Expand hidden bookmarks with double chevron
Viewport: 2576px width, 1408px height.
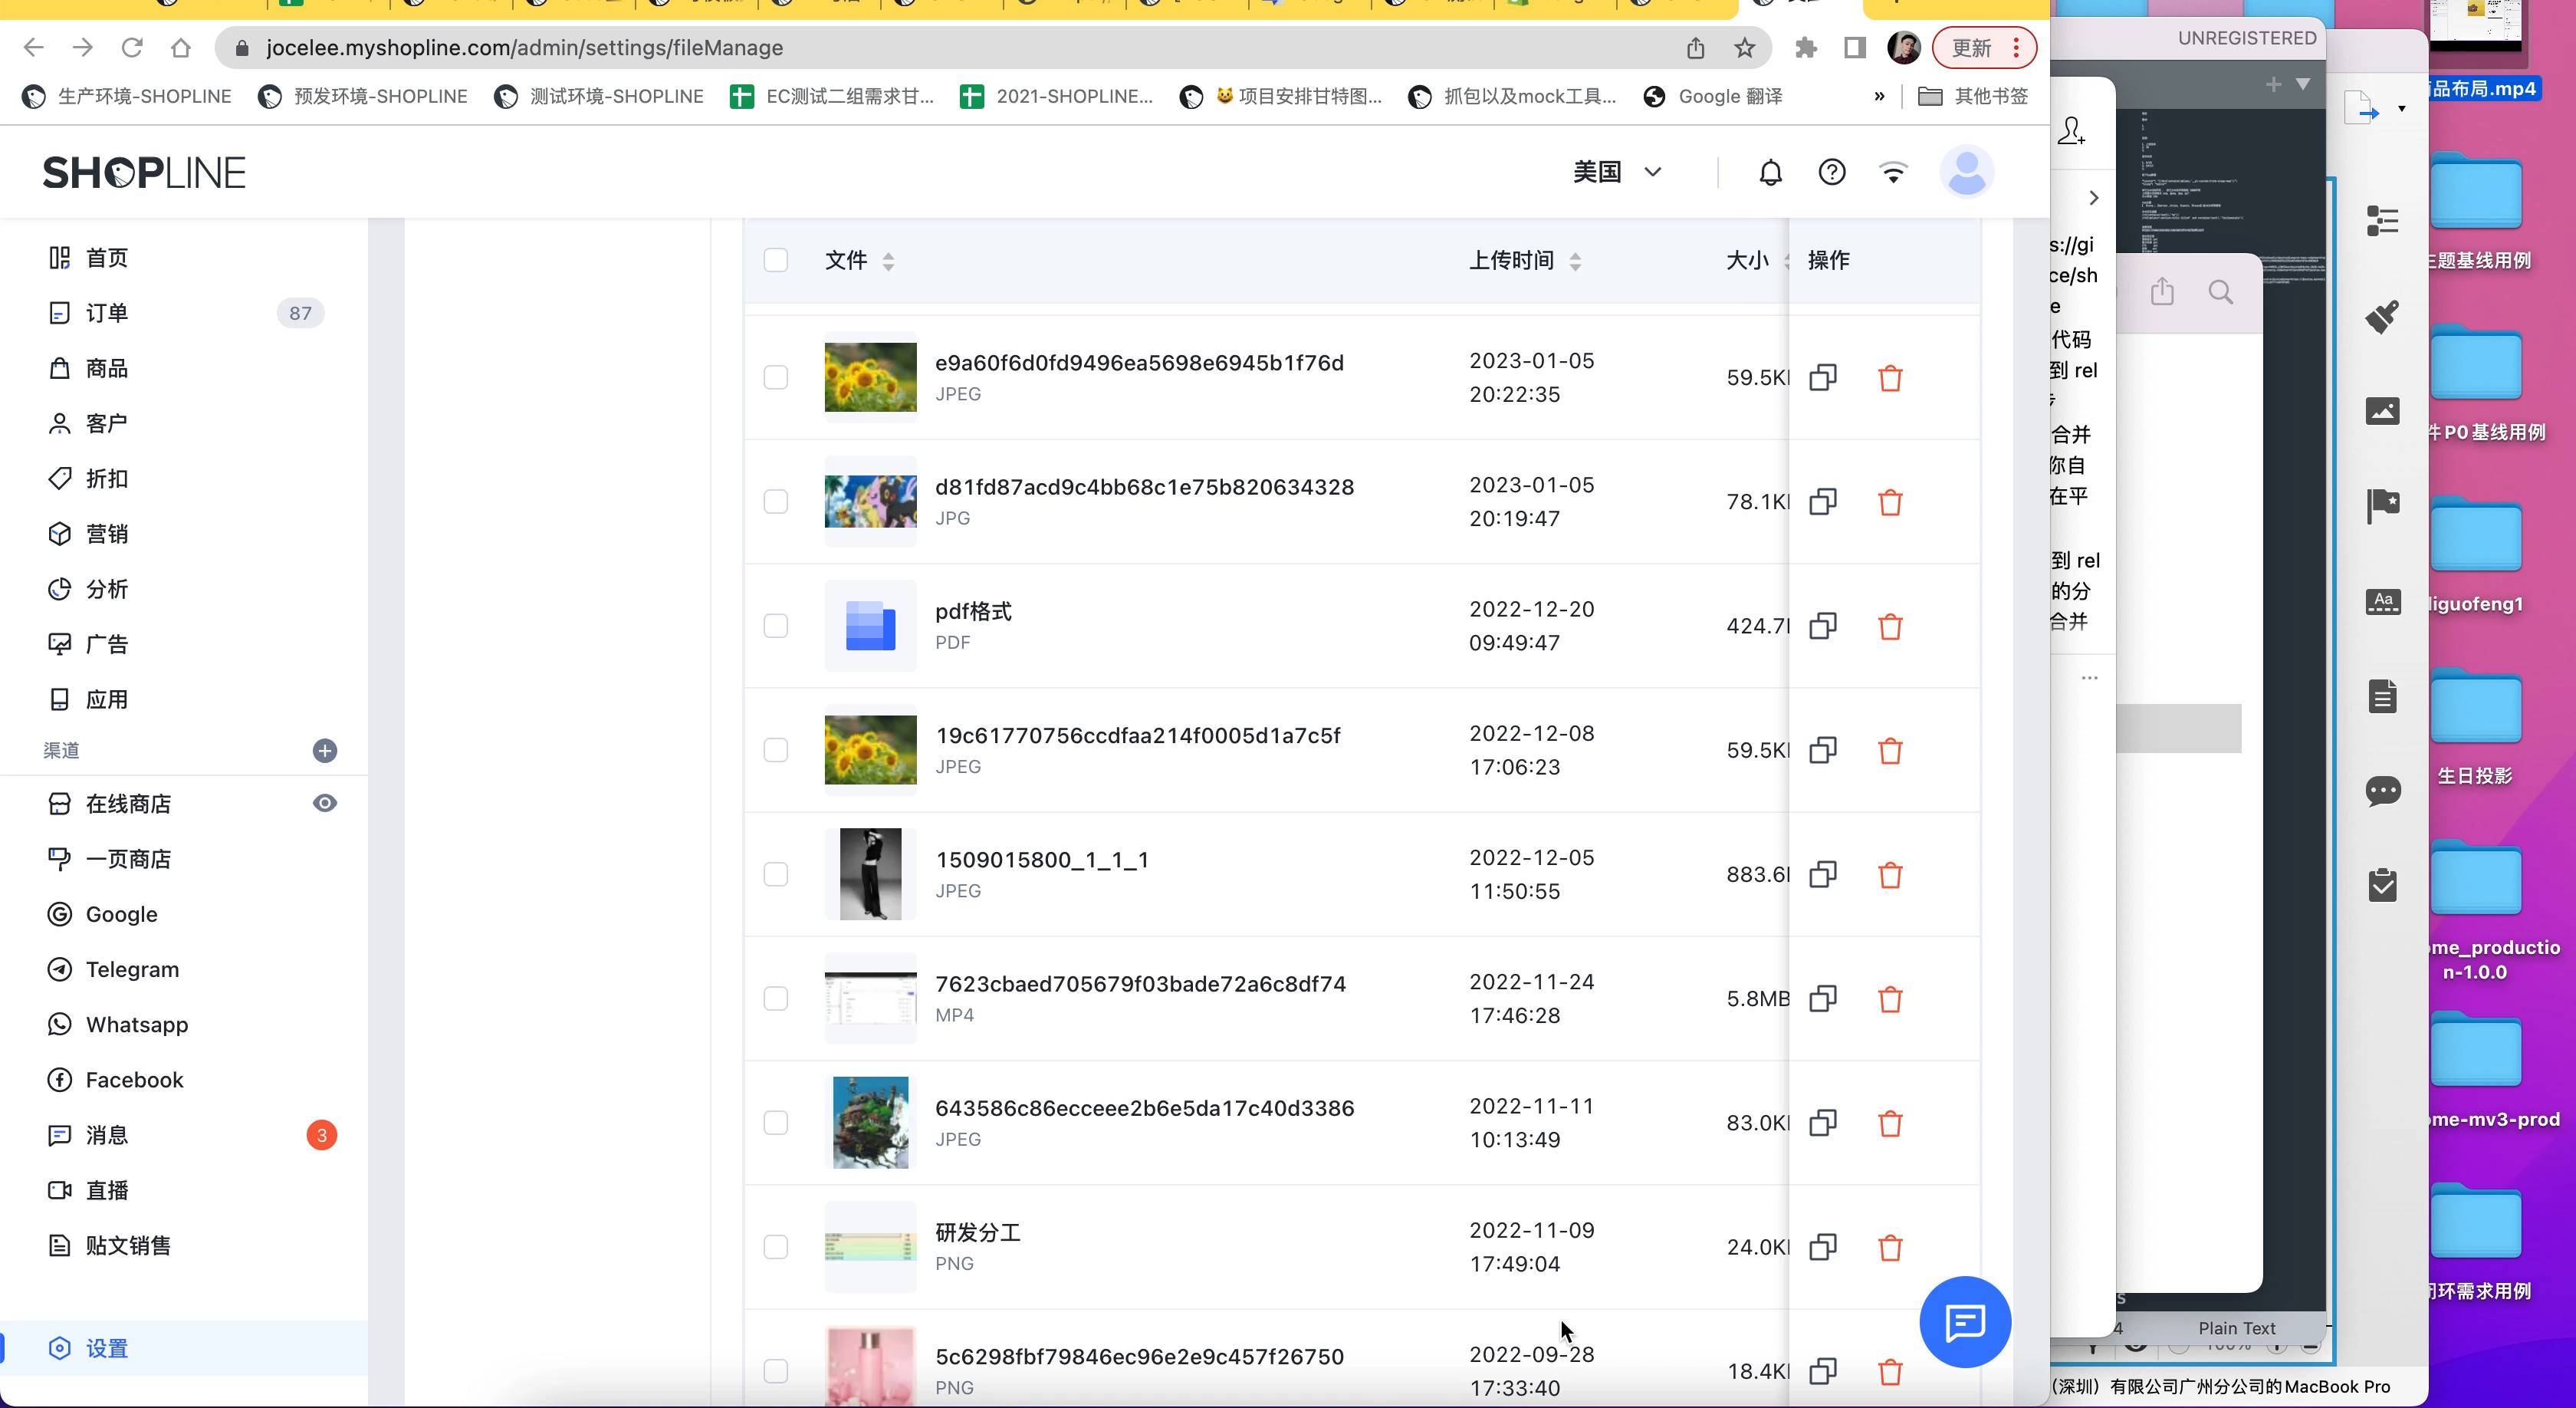click(1879, 96)
